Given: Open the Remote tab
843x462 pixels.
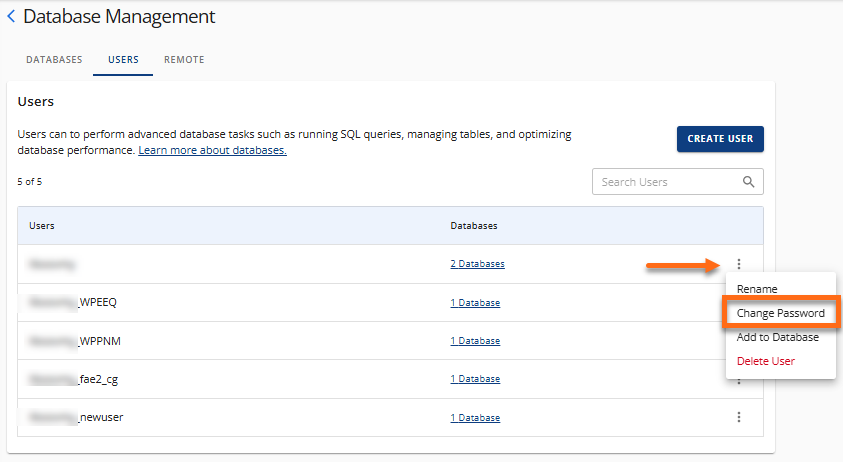Looking at the screenshot, I should click(x=184, y=60).
